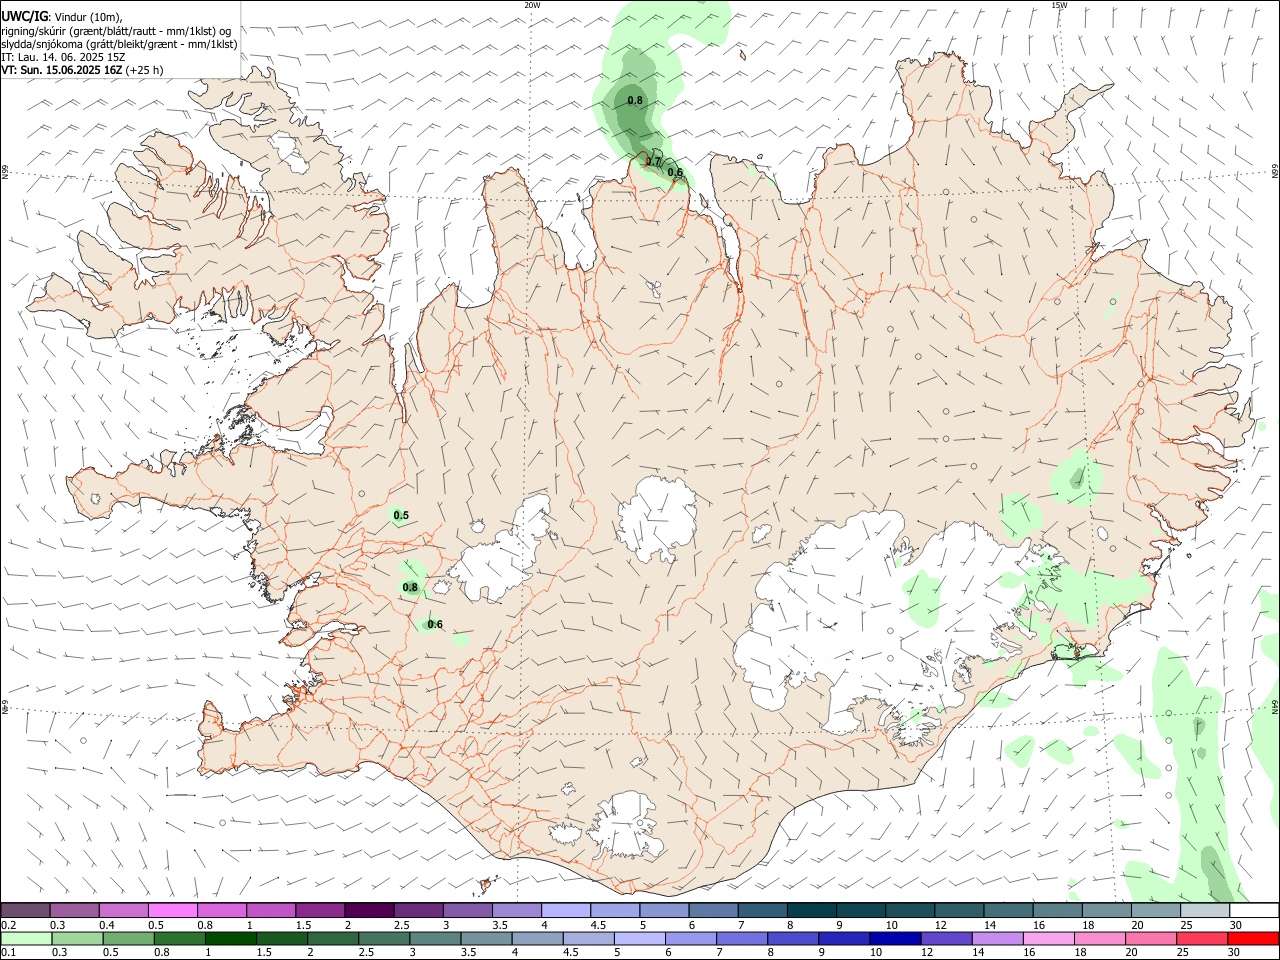Select the white 30 swatch in upper legend row
The height and width of the screenshot is (960, 1280).
[x=1254, y=910]
